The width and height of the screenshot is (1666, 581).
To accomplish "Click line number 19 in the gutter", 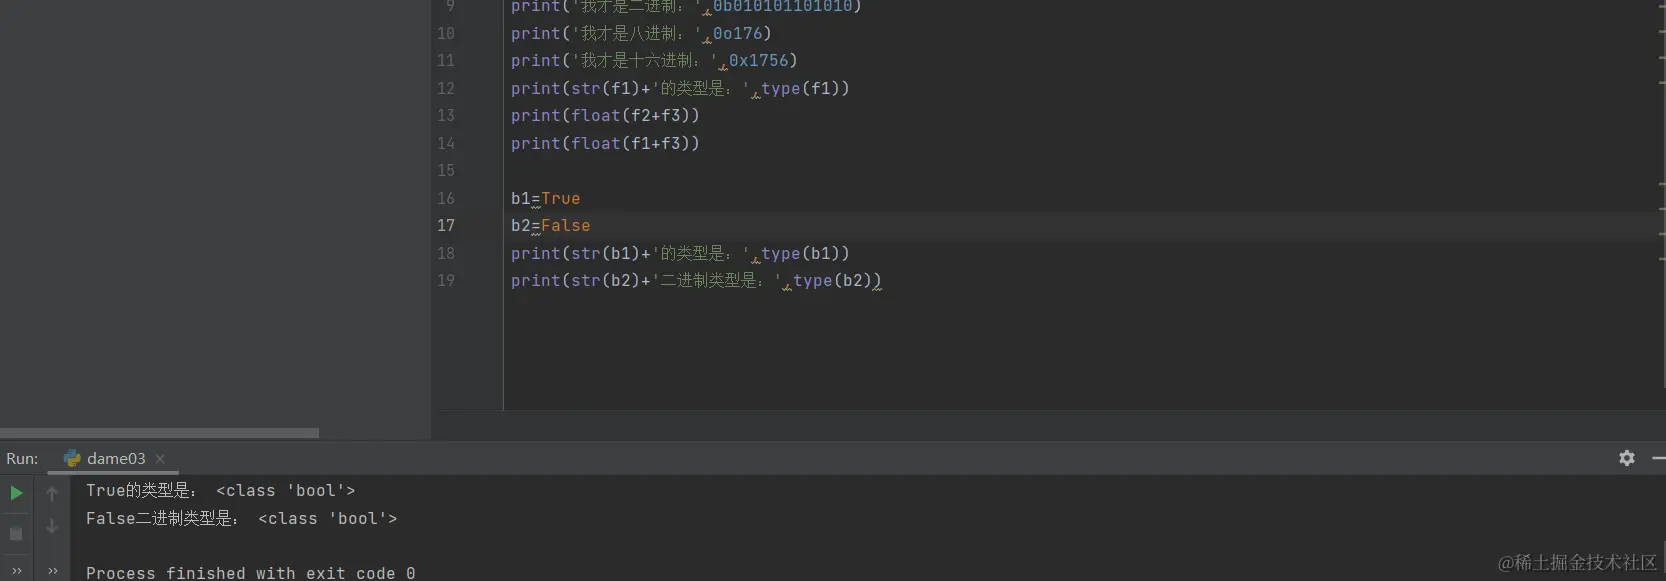I will 446,281.
